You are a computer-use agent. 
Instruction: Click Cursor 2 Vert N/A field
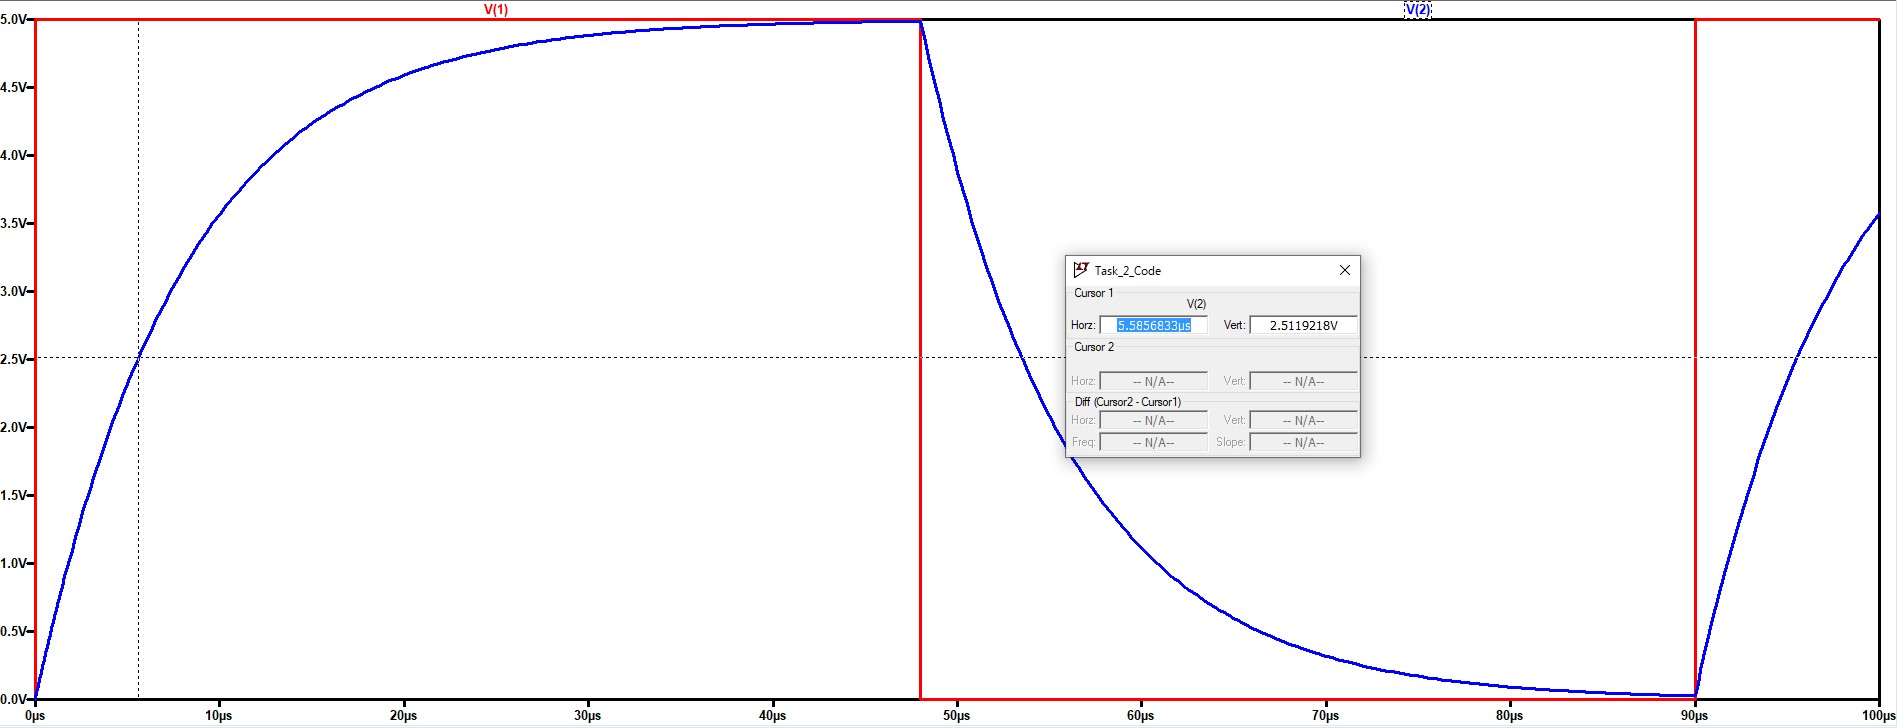(1303, 381)
